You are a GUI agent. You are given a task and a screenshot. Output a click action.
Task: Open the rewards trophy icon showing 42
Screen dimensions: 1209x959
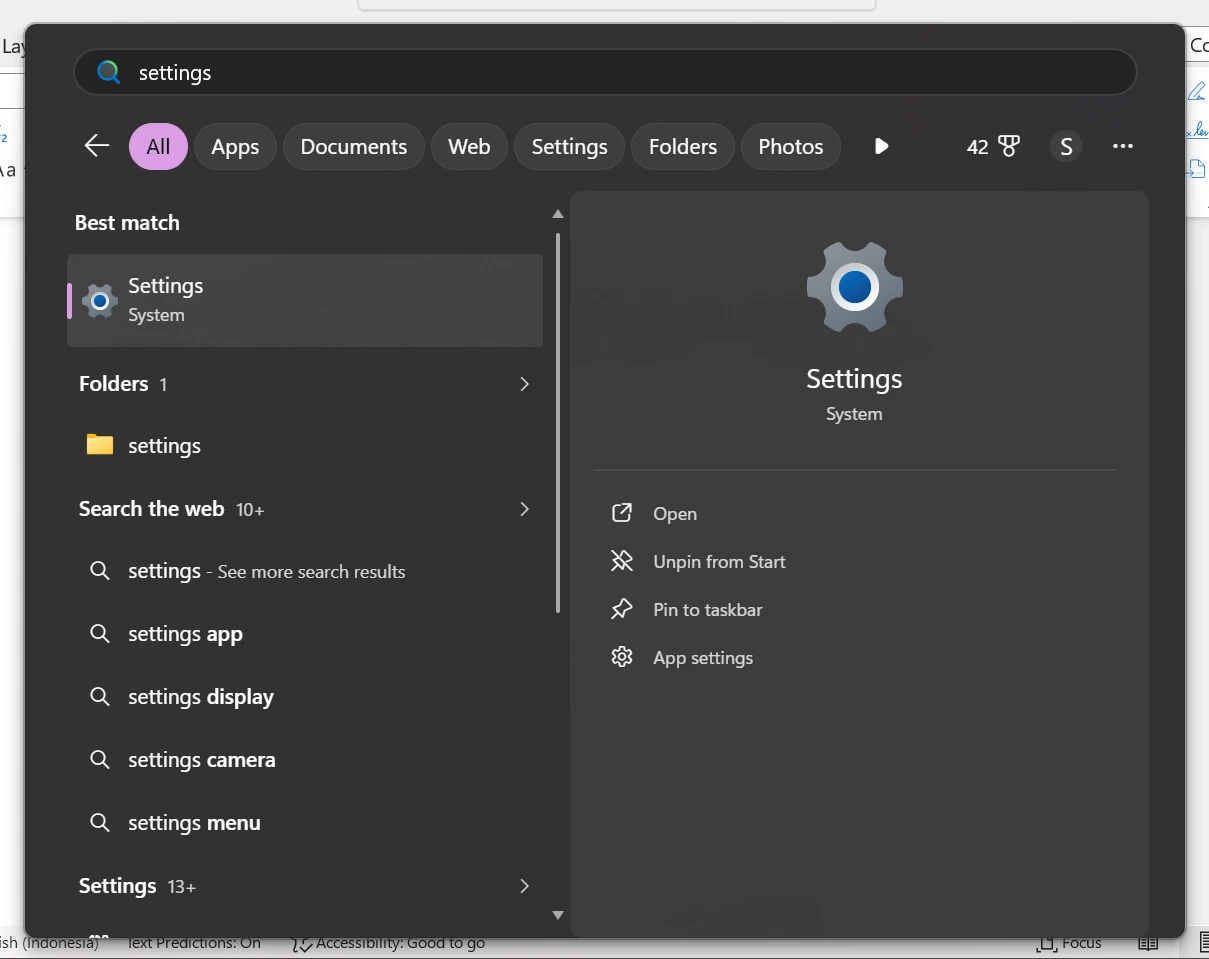point(993,147)
